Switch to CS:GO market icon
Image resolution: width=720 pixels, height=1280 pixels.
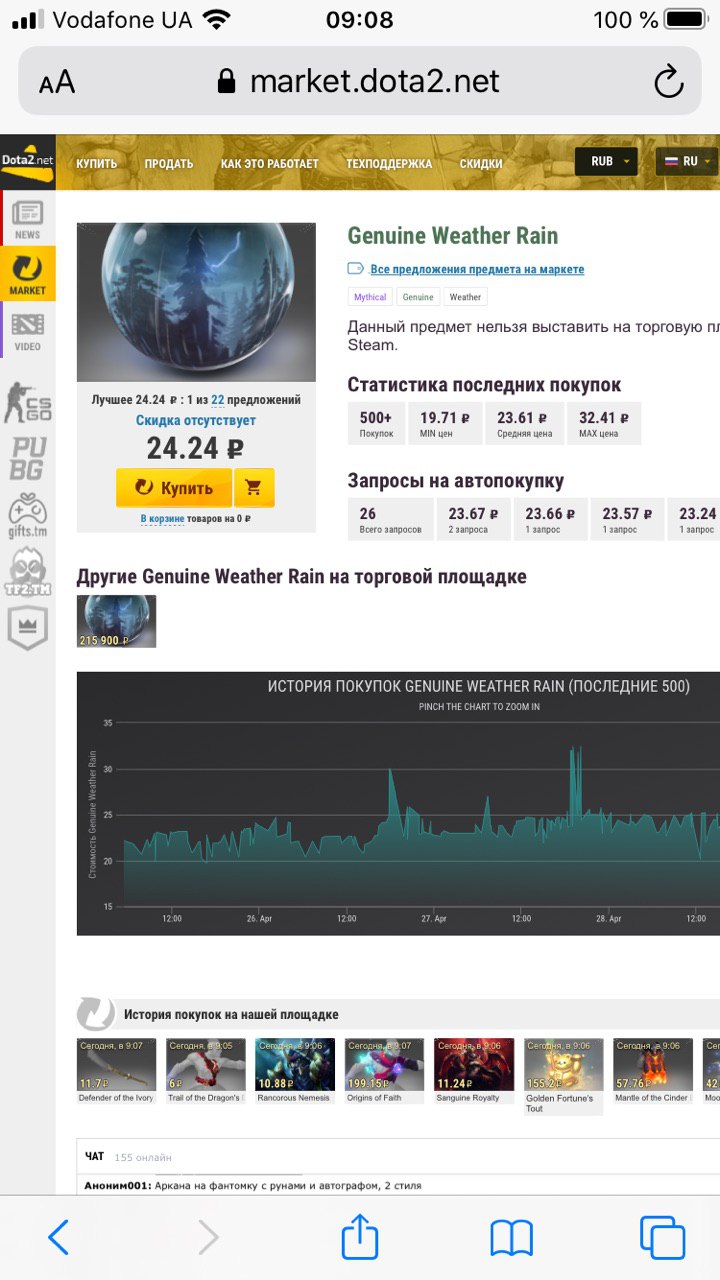coord(28,402)
